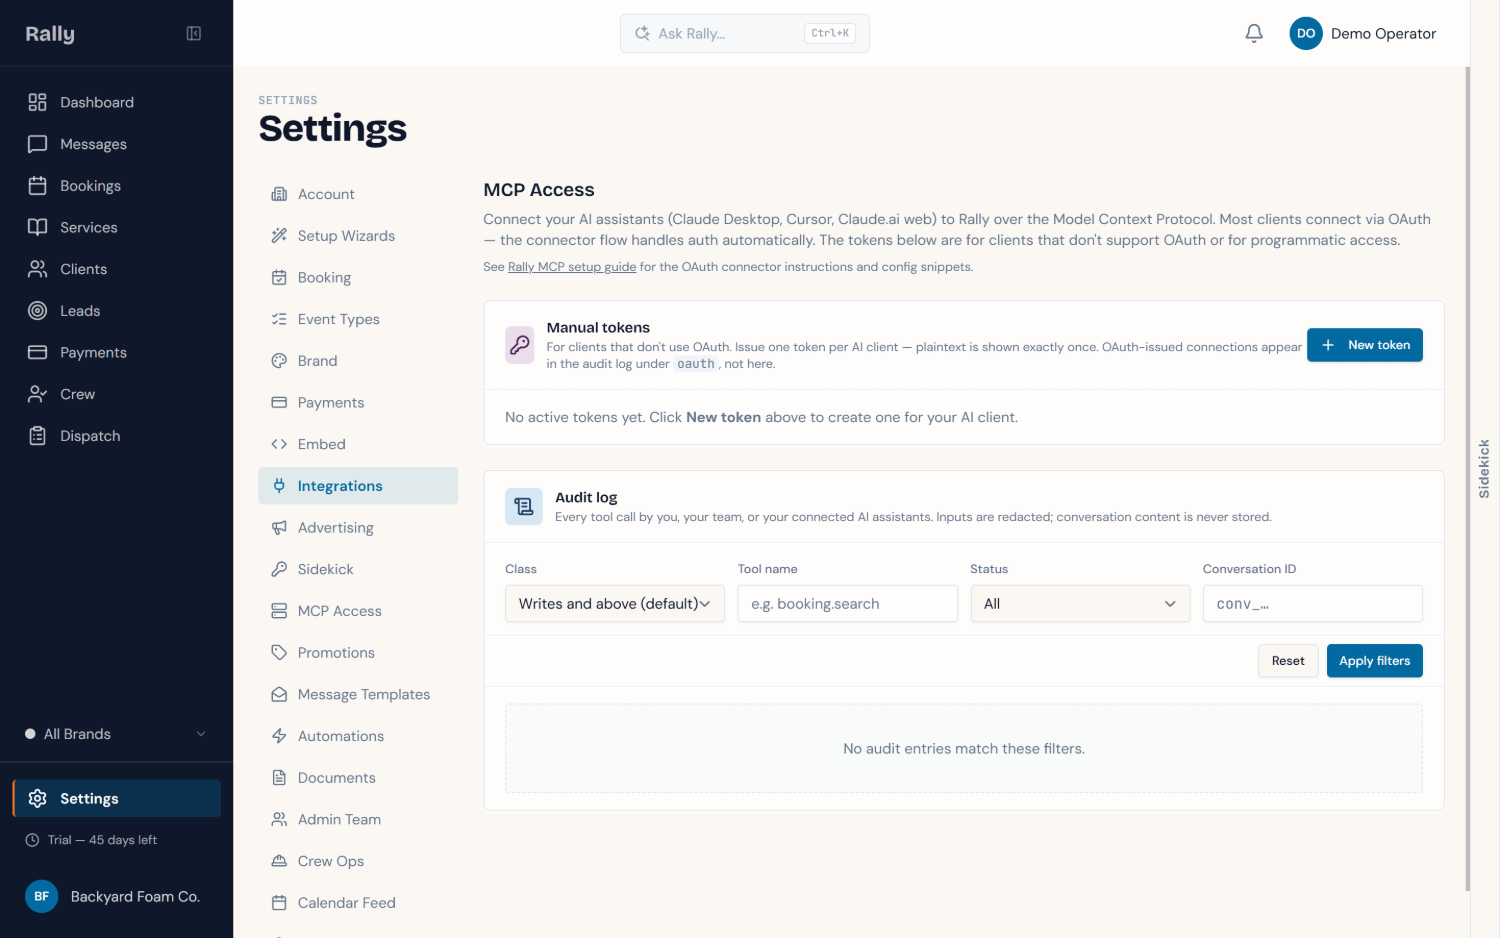Click the trial clock icon

(32, 840)
